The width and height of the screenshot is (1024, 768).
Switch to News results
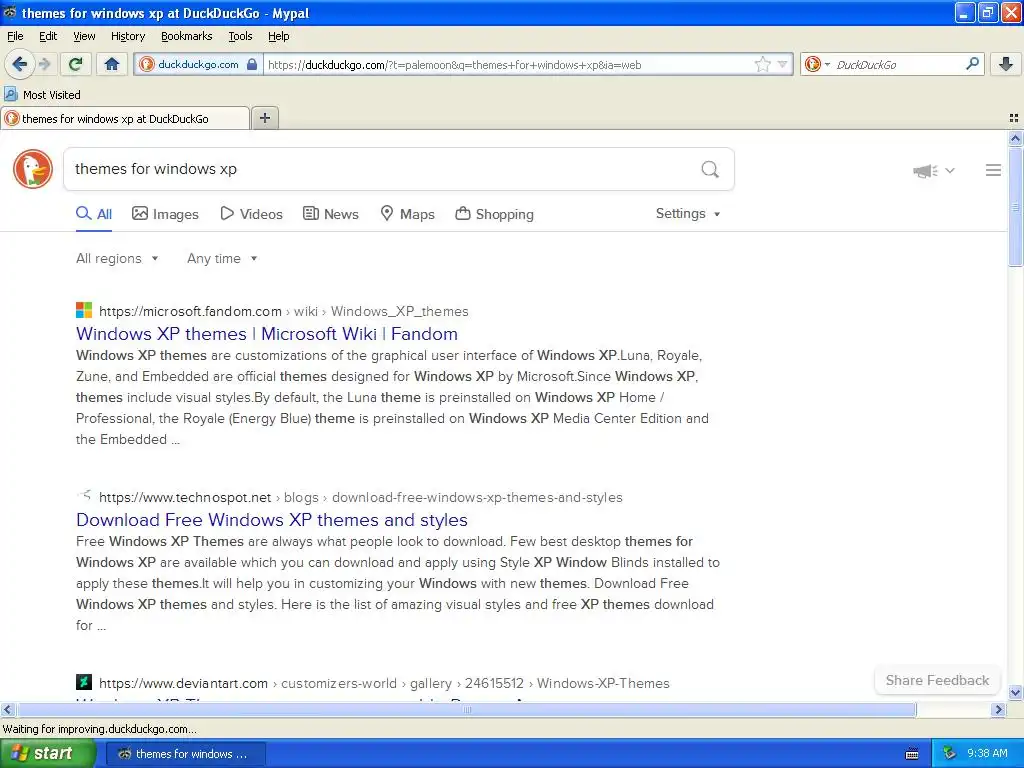tap(330, 214)
